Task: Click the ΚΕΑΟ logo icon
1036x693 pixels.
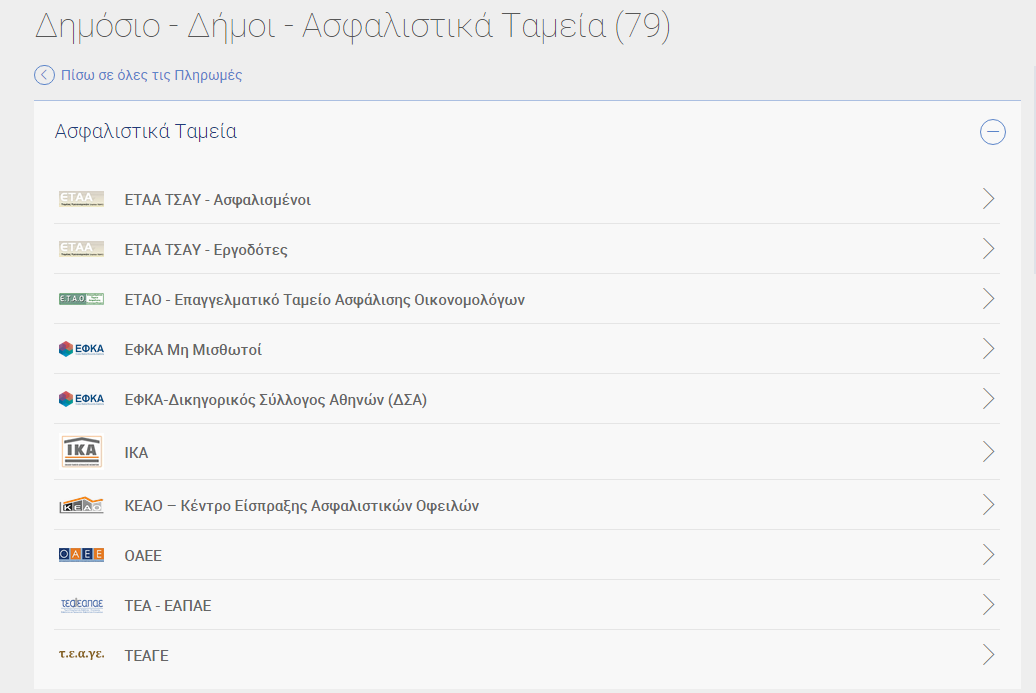Action: click(81, 506)
